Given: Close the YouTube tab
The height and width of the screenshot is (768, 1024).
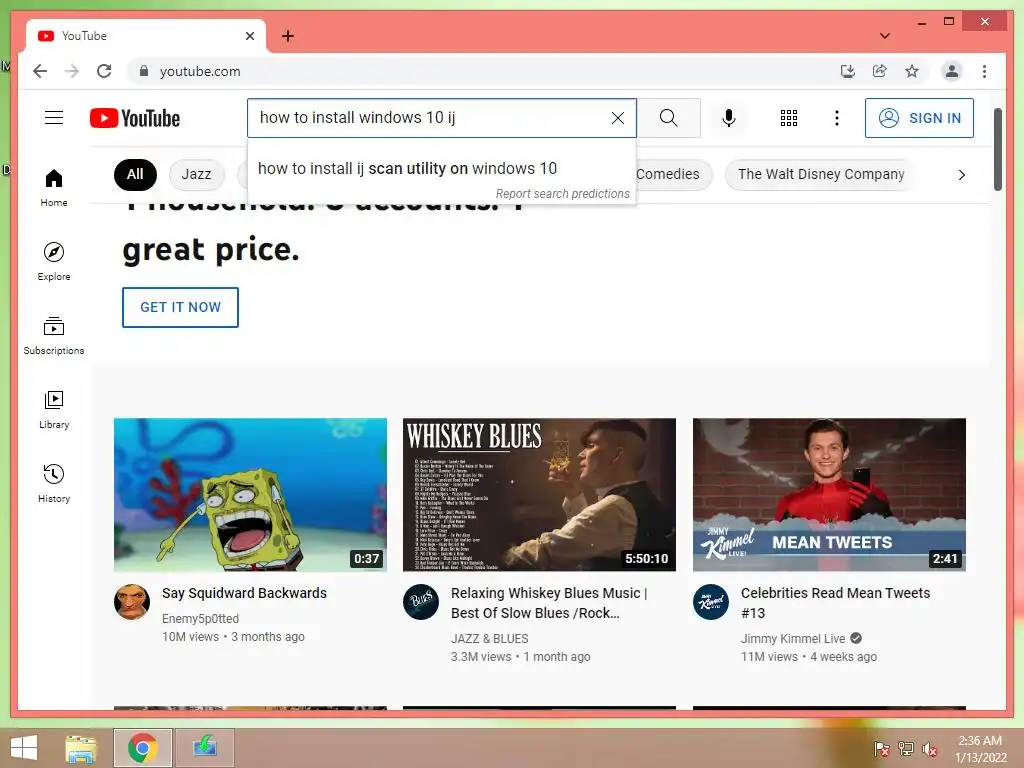Looking at the screenshot, I should tap(249, 36).
